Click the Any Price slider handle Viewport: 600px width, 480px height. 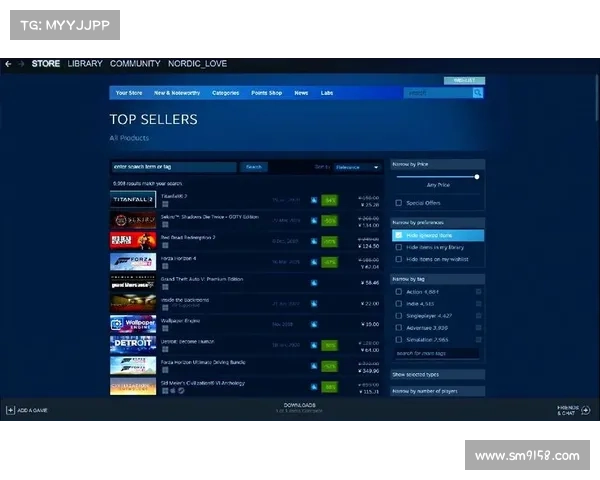click(x=476, y=176)
